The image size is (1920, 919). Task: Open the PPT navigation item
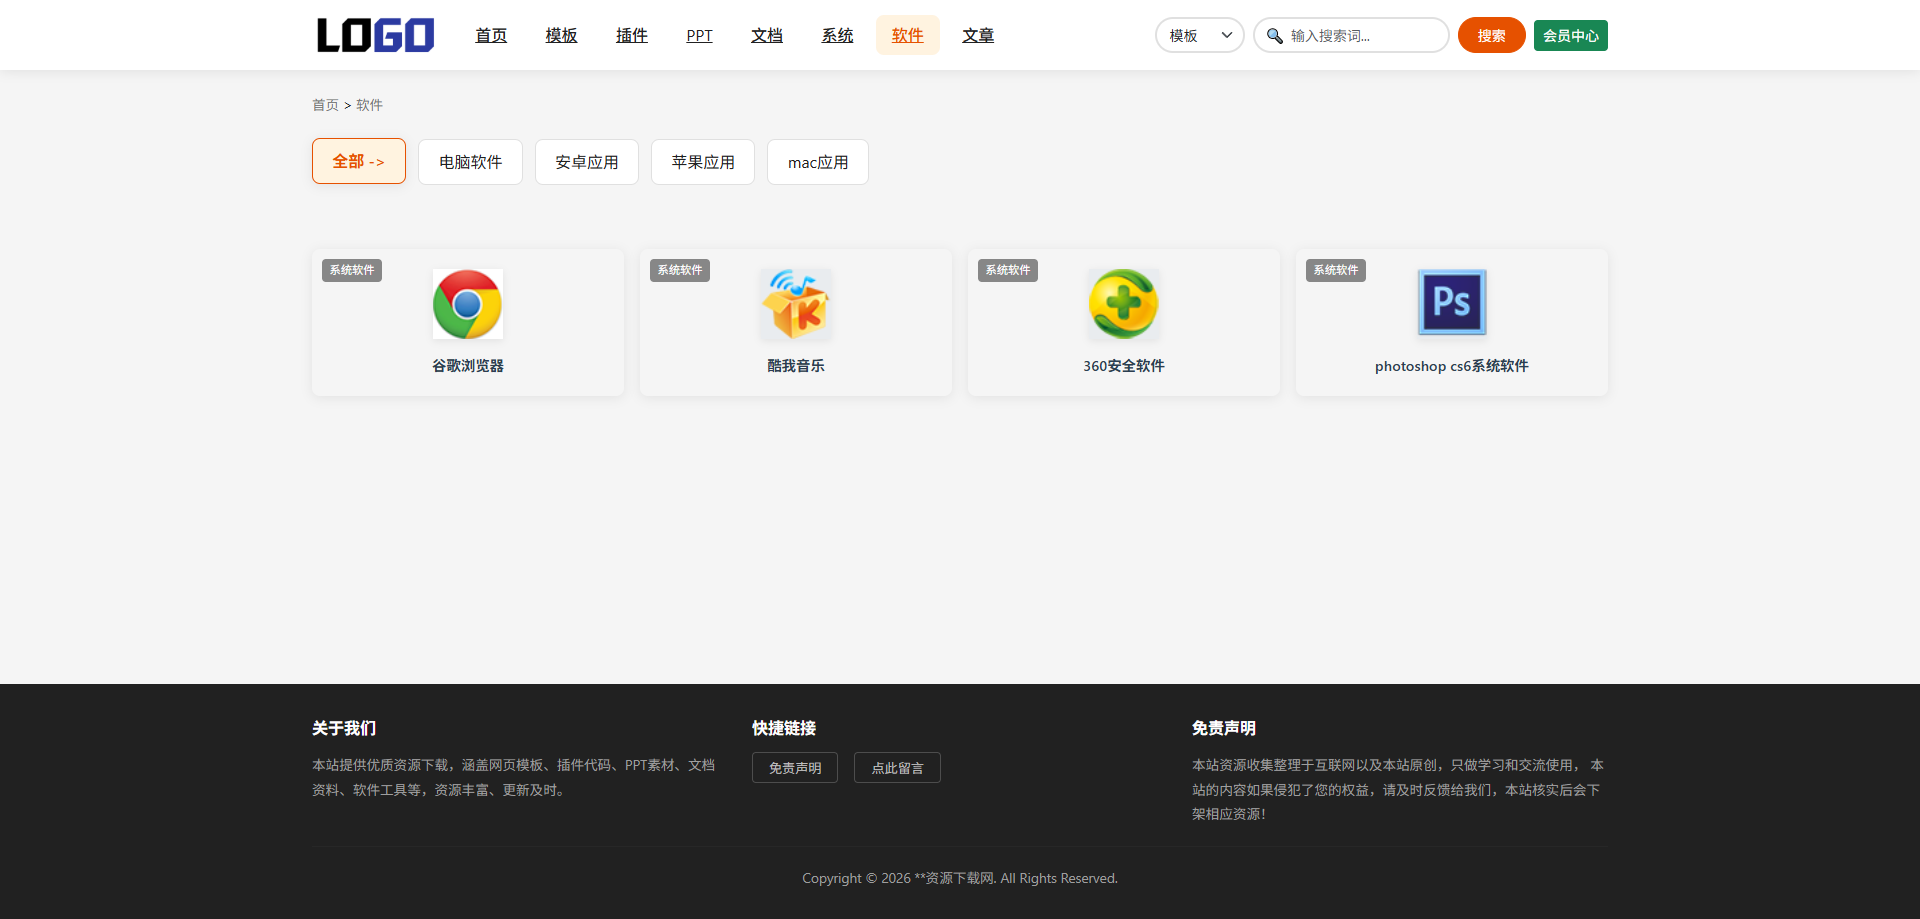click(700, 35)
